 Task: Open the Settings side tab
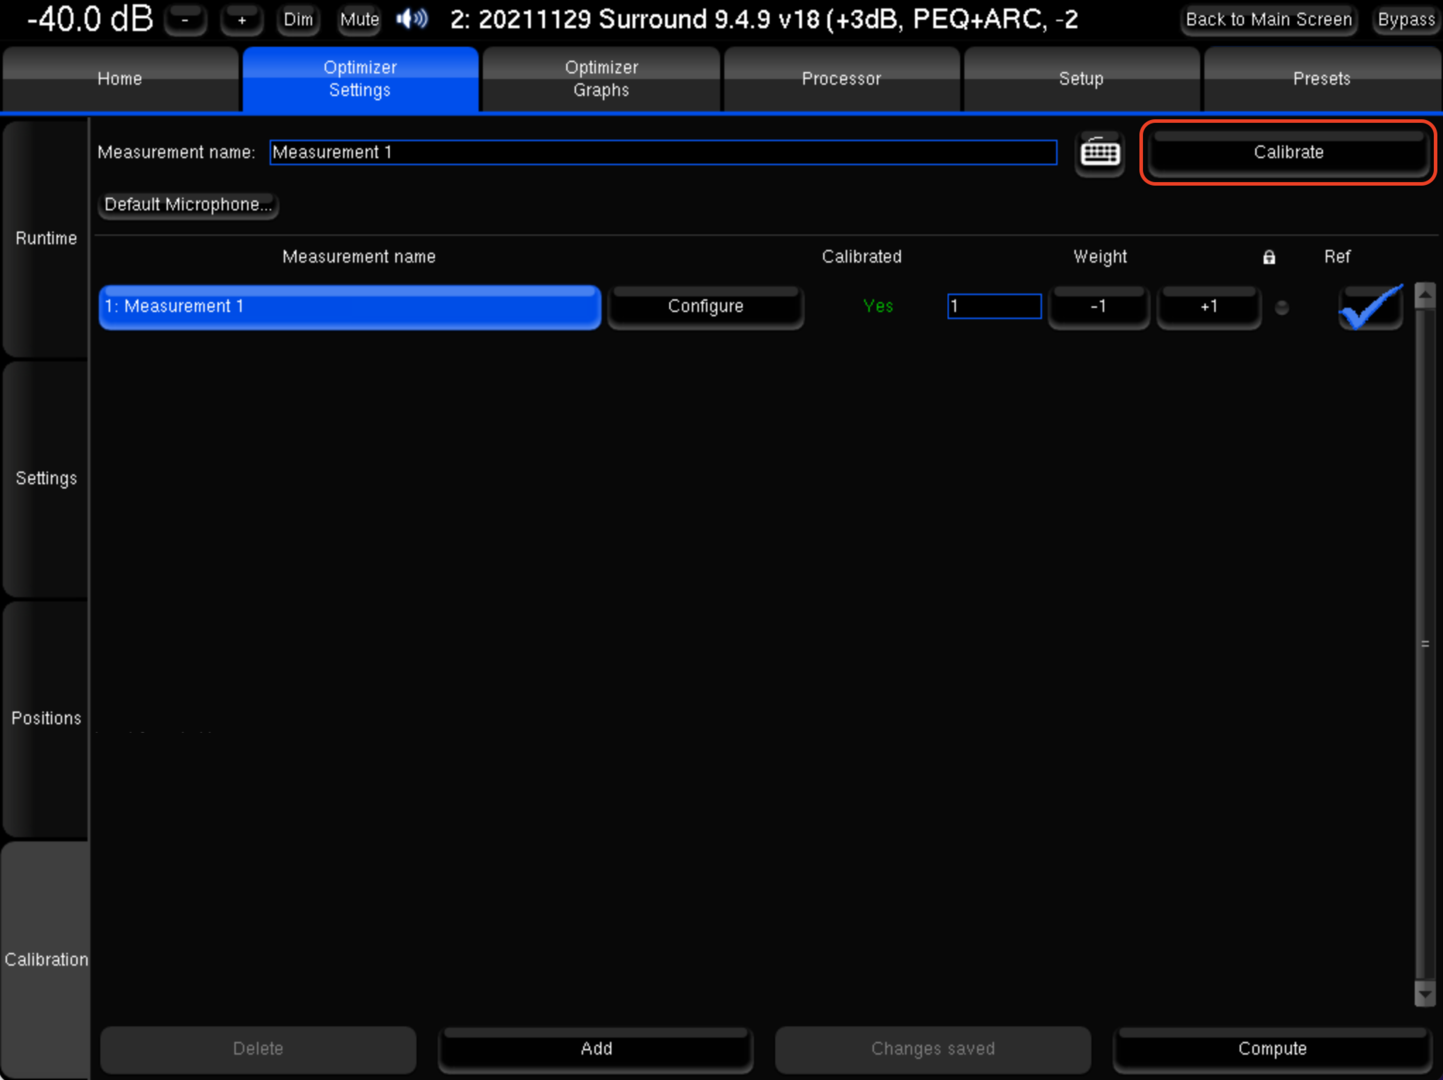tap(45, 478)
